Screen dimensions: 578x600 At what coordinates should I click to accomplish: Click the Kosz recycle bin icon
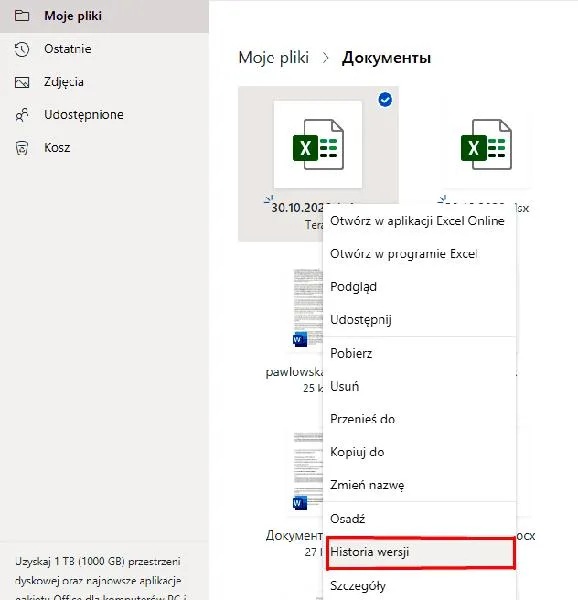(22, 148)
